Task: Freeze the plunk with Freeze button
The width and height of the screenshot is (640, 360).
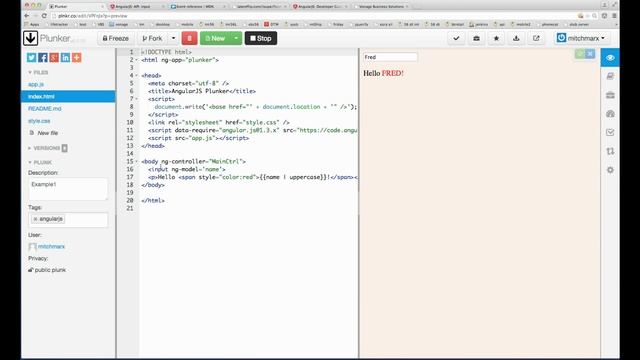Action: pyautogui.click(x=116, y=38)
